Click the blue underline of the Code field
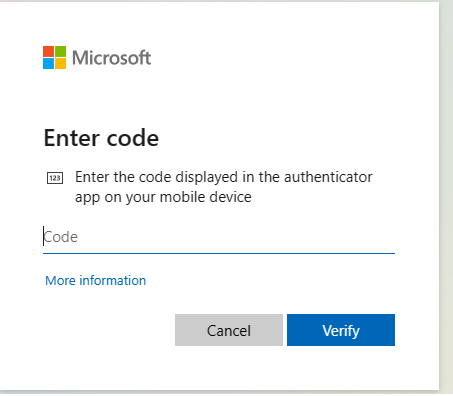 (219, 253)
